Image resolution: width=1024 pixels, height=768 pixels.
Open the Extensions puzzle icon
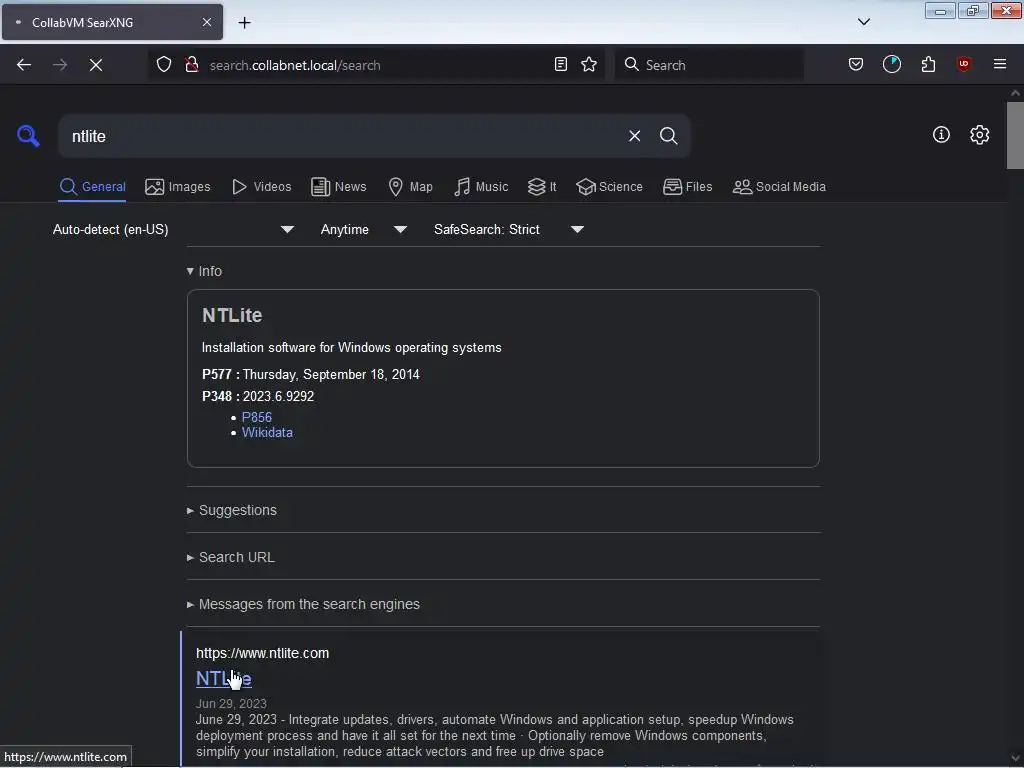(x=928, y=65)
